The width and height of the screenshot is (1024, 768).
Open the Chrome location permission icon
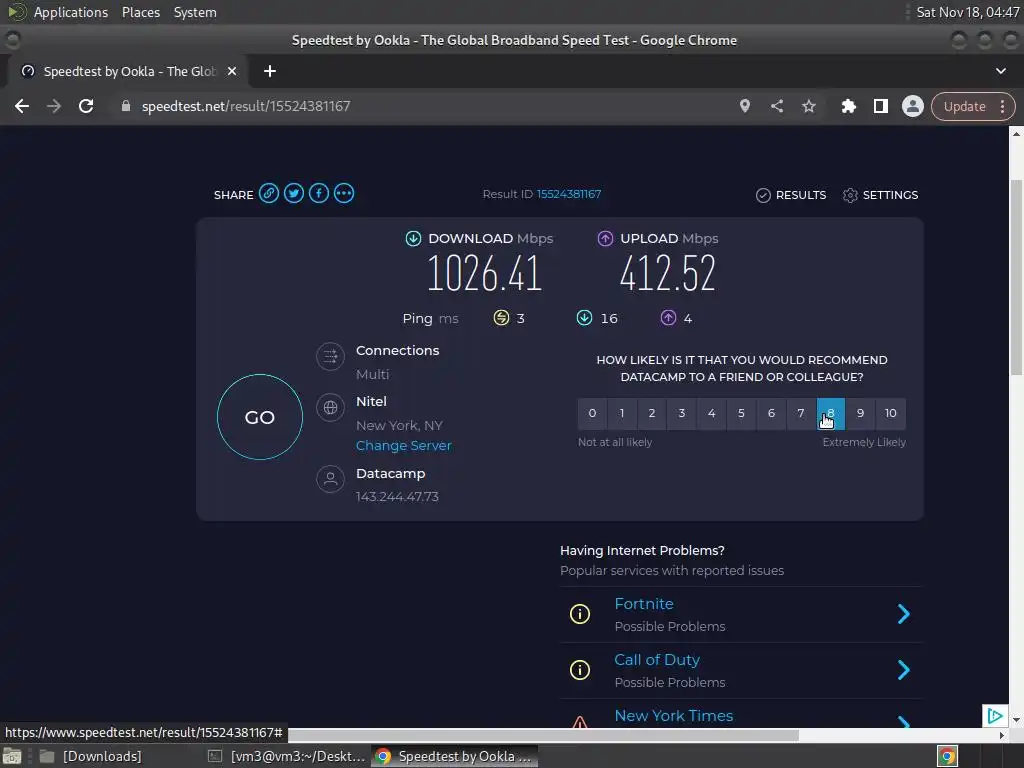click(x=744, y=106)
